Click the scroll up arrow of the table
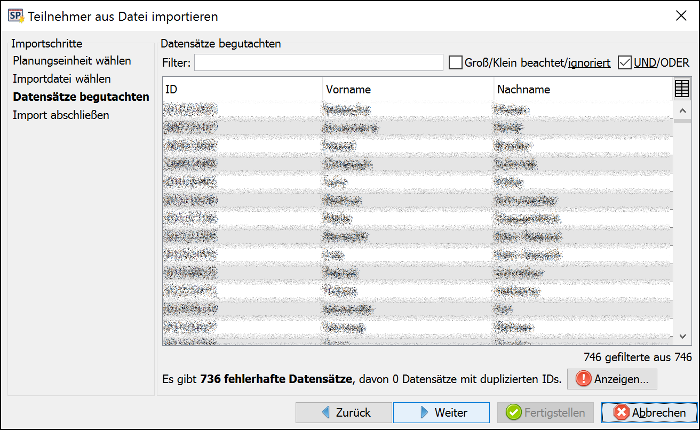The height and width of the screenshot is (430, 700). (683, 110)
